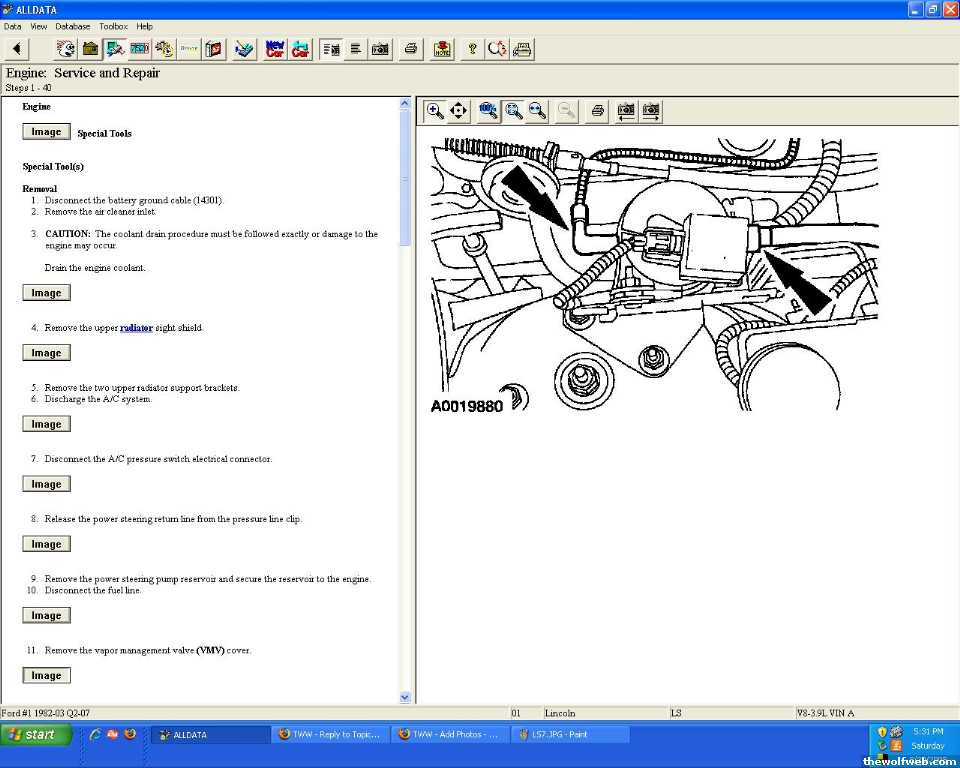960x768 pixels.
Task: Select the pan arrows tool
Action: [459, 111]
